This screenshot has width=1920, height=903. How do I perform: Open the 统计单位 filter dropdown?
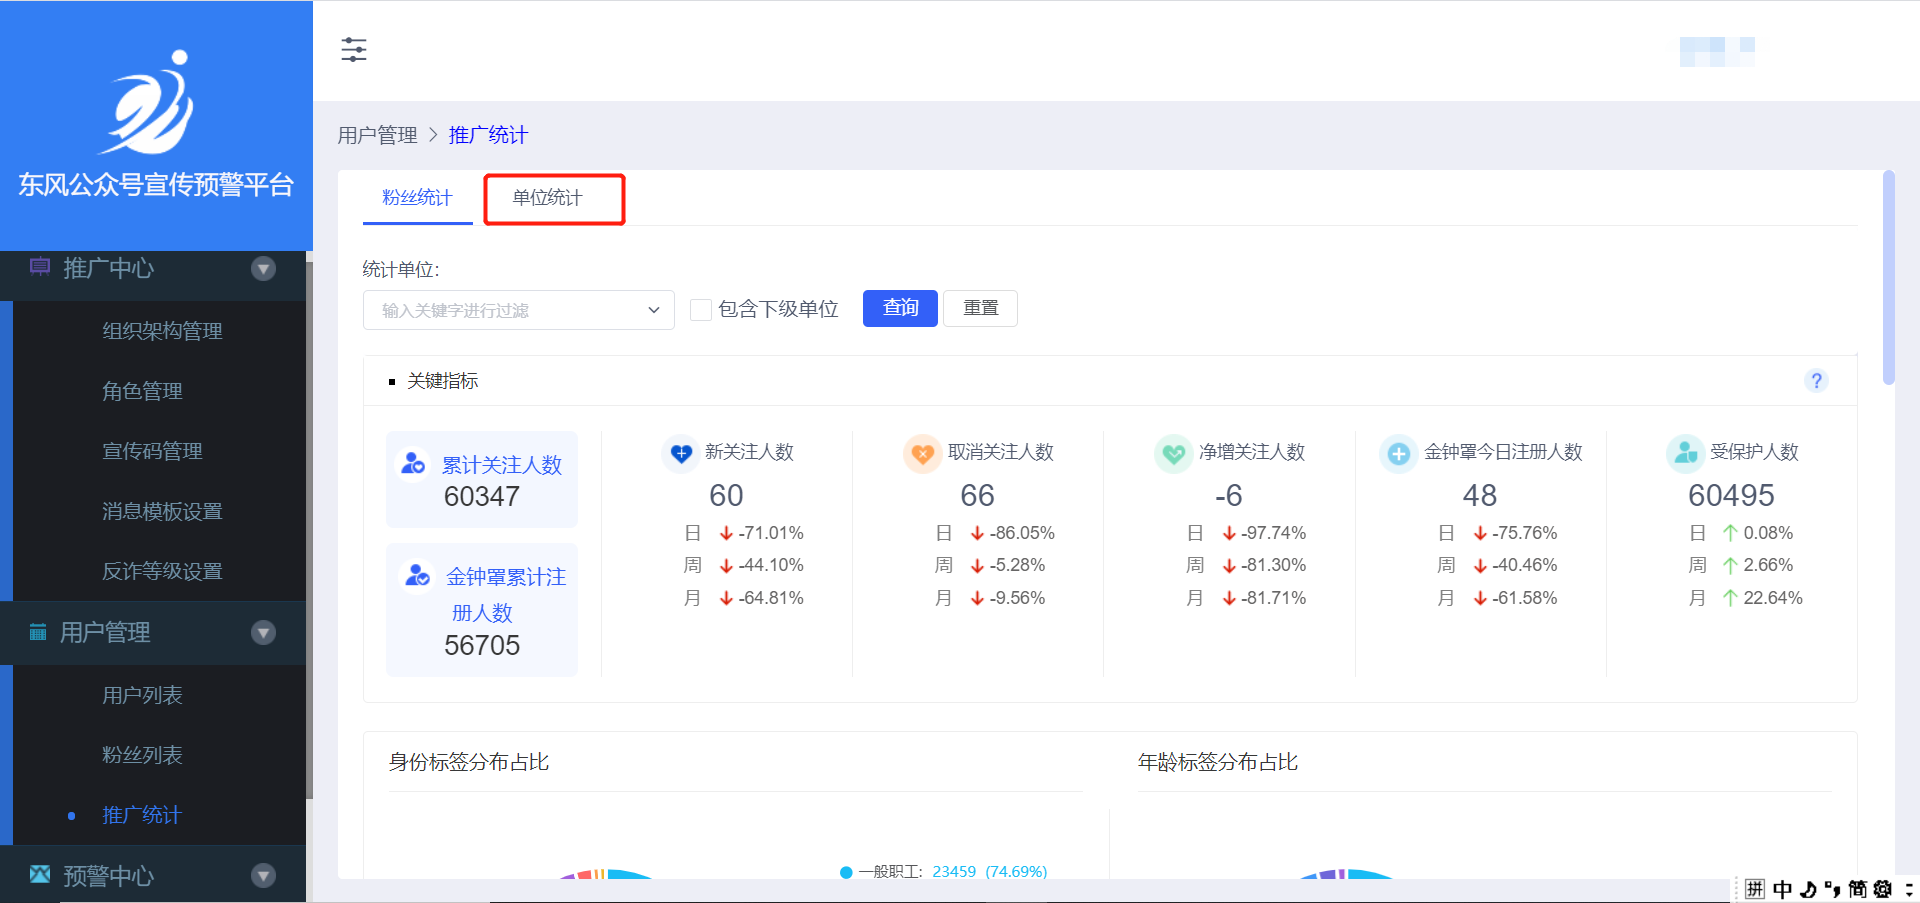[x=518, y=310]
